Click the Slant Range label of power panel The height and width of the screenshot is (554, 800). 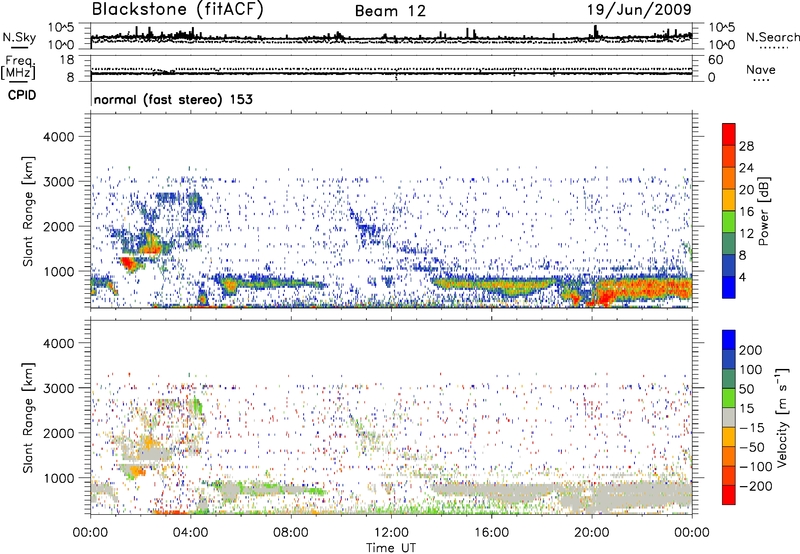(28, 211)
